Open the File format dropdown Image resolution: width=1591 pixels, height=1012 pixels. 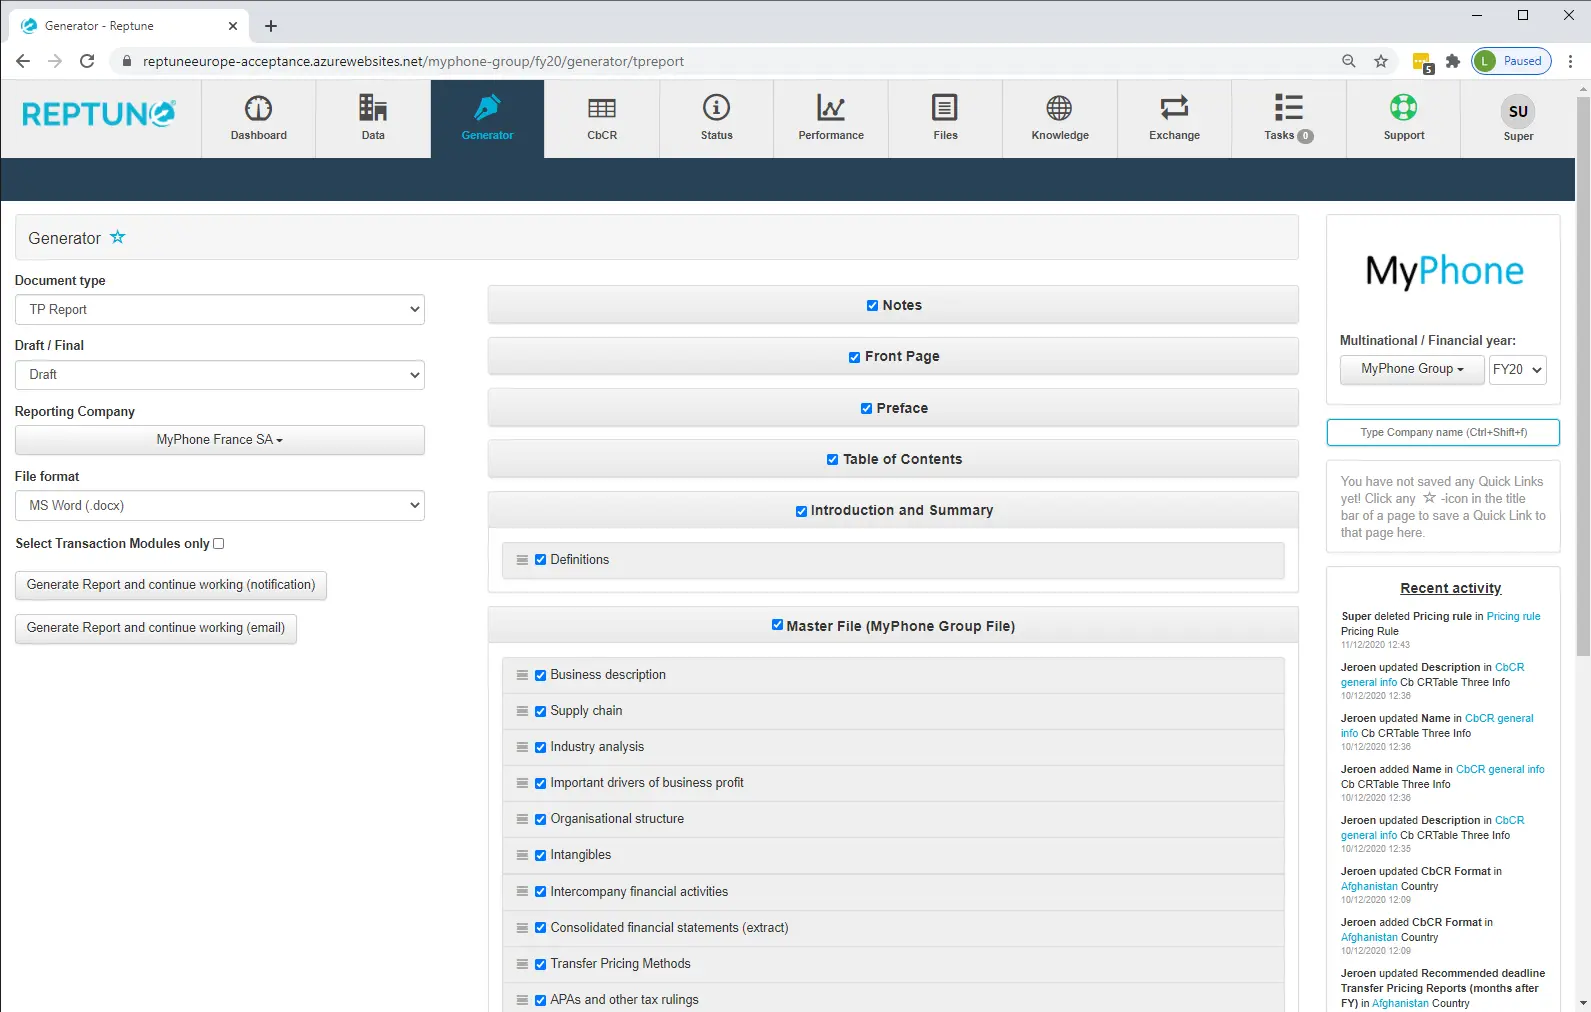click(220, 506)
